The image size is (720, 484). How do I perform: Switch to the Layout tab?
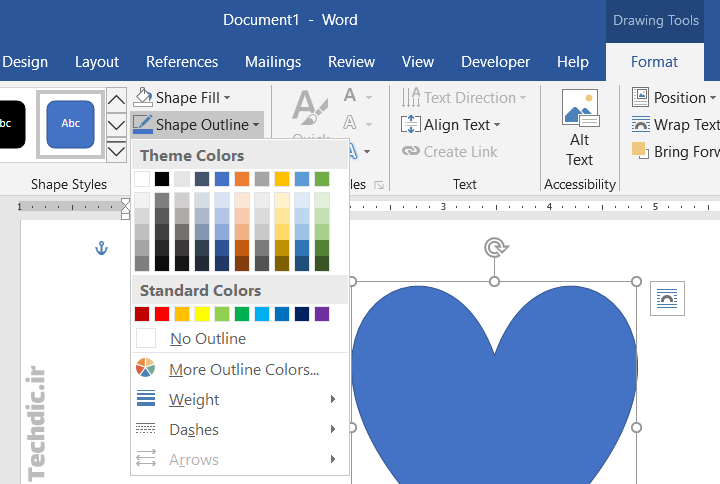97,62
